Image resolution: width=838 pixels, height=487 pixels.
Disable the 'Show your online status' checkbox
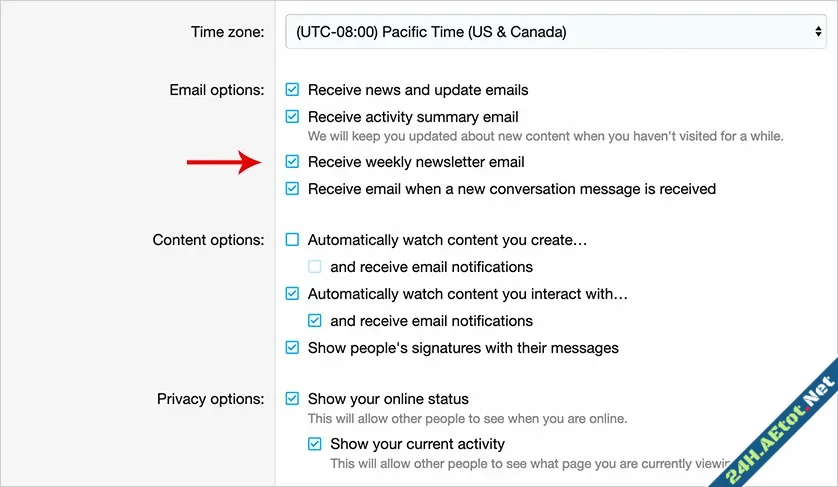tap(292, 399)
